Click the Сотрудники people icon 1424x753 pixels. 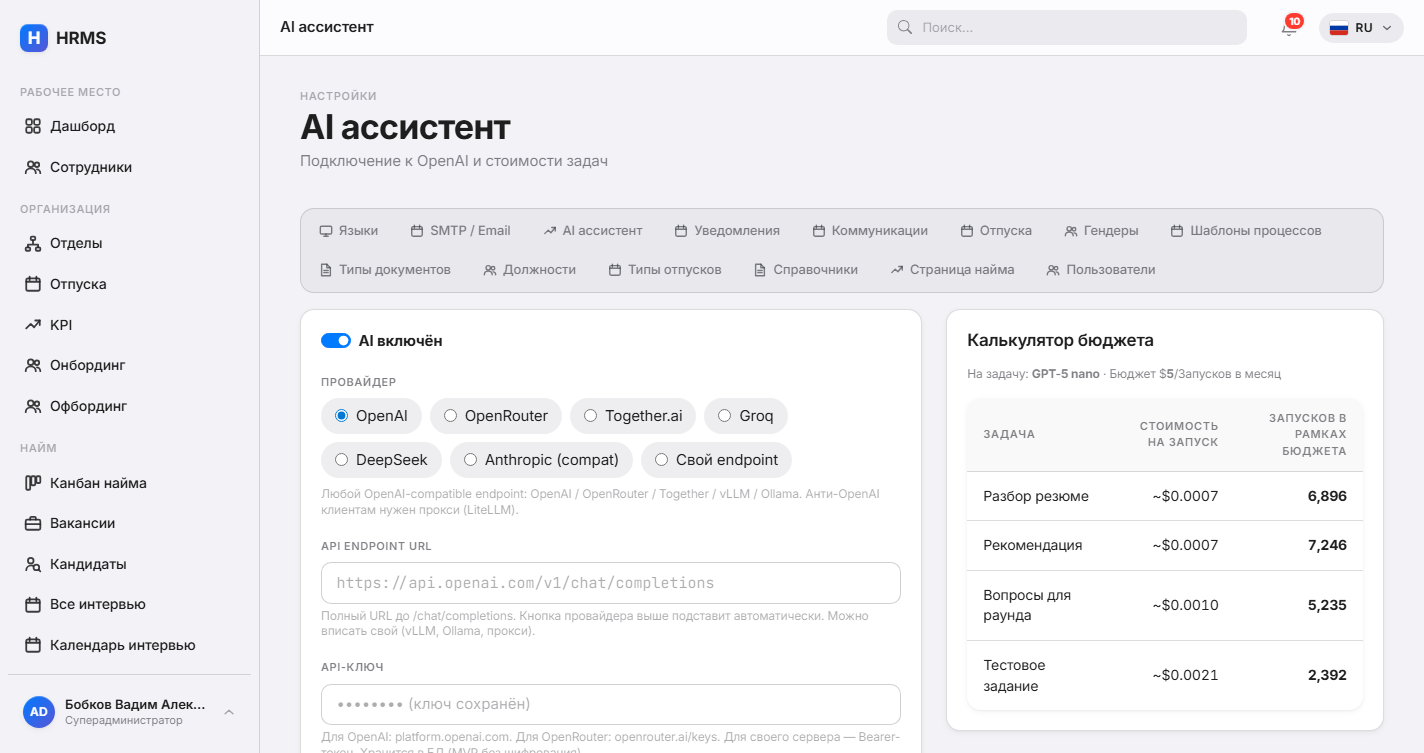(33, 167)
